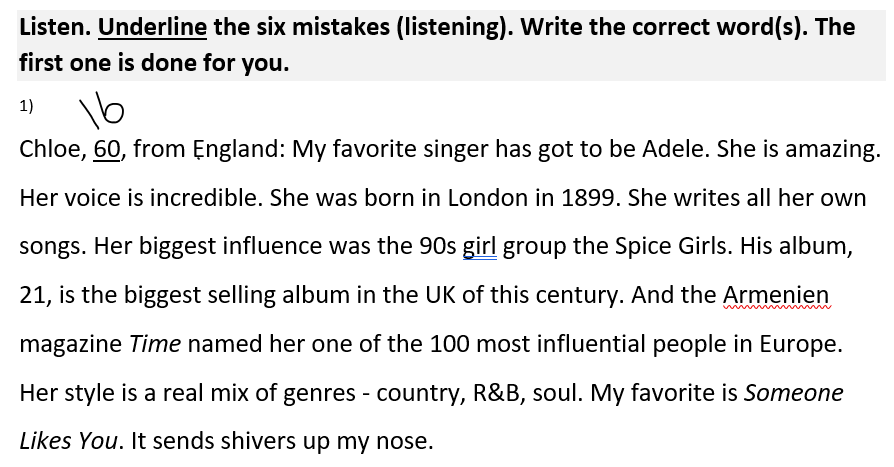The height and width of the screenshot is (467, 894).
Task: Click the word "London" in the second line
Action: [x=487, y=198]
